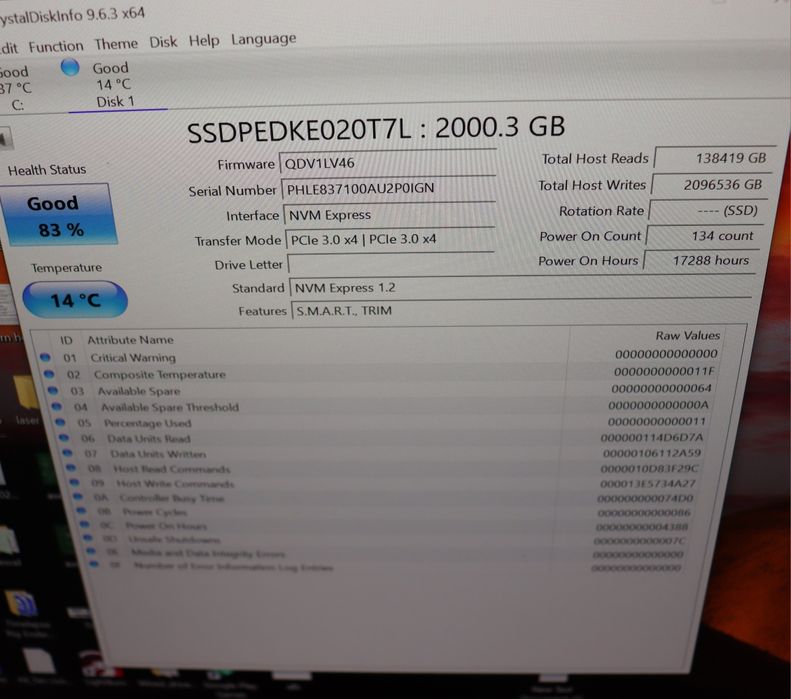The height and width of the screenshot is (699, 791).
Task: Open the Function menu
Action: click(x=56, y=47)
